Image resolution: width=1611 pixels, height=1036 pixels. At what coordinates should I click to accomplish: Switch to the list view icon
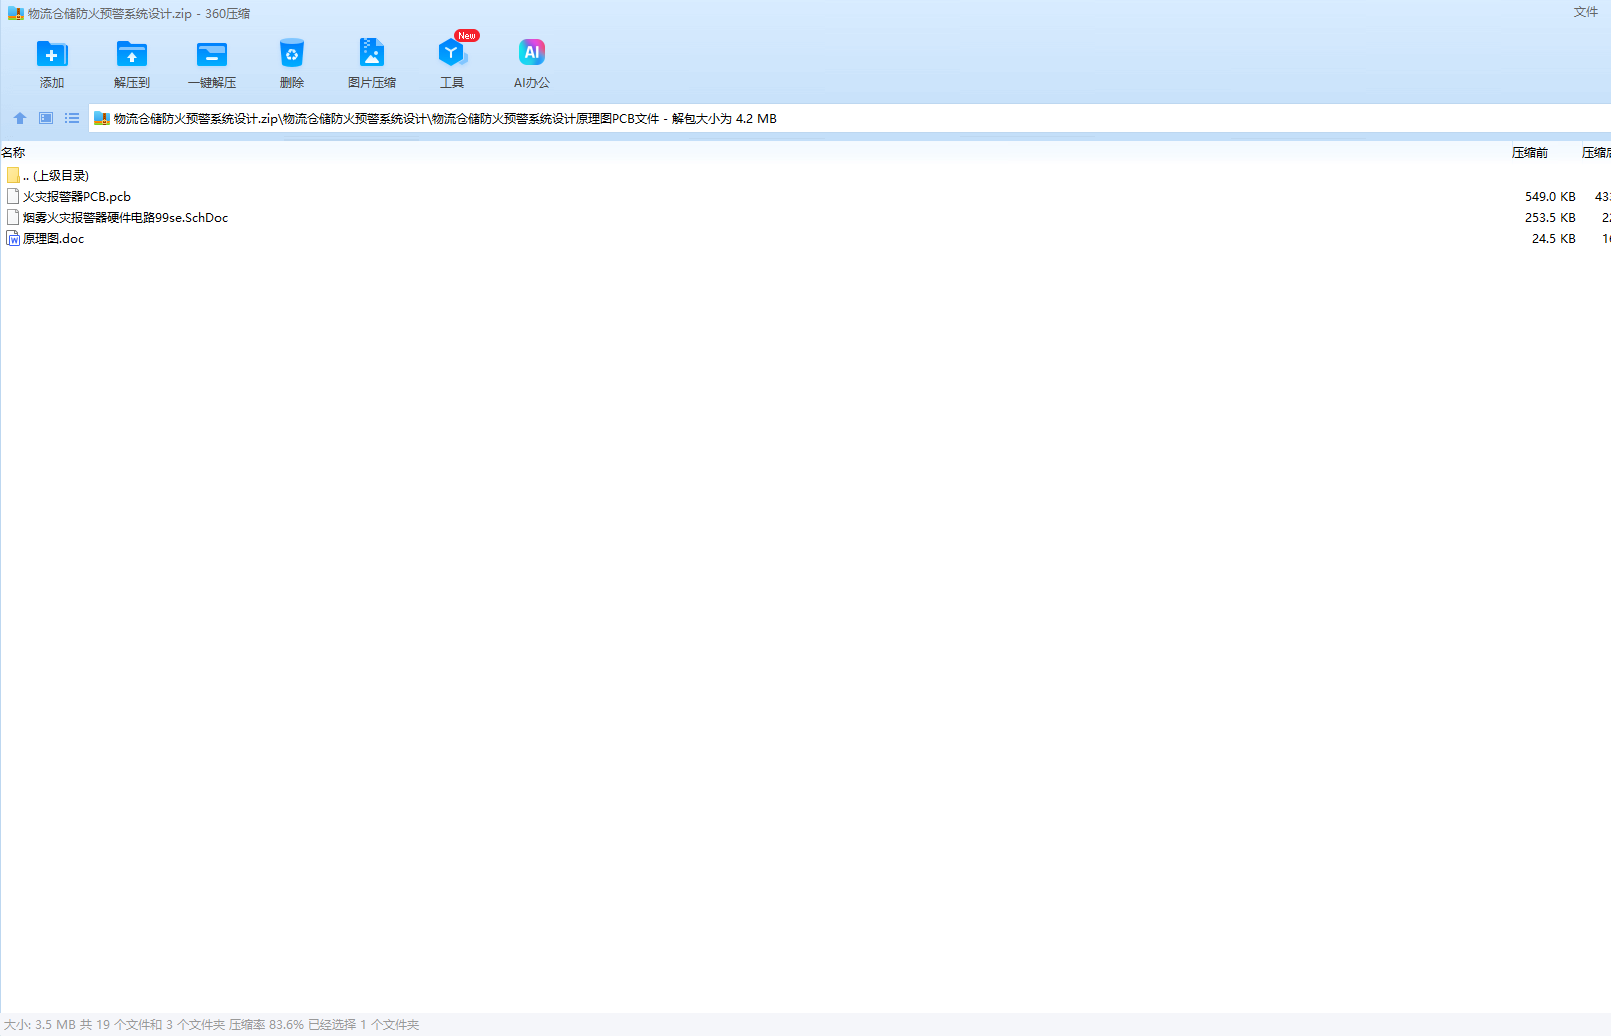[x=72, y=118]
